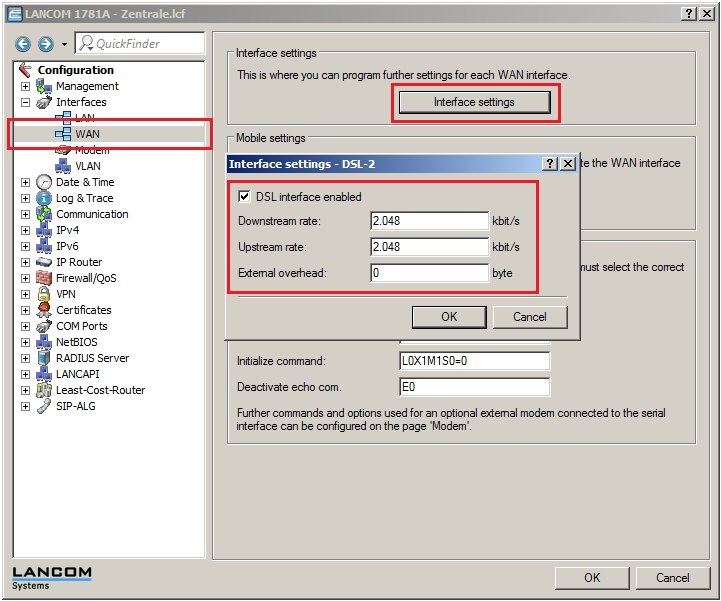Open the navigation history dropdown arrow
The width and height of the screenshot is (721, 601).
pos(64,44)
